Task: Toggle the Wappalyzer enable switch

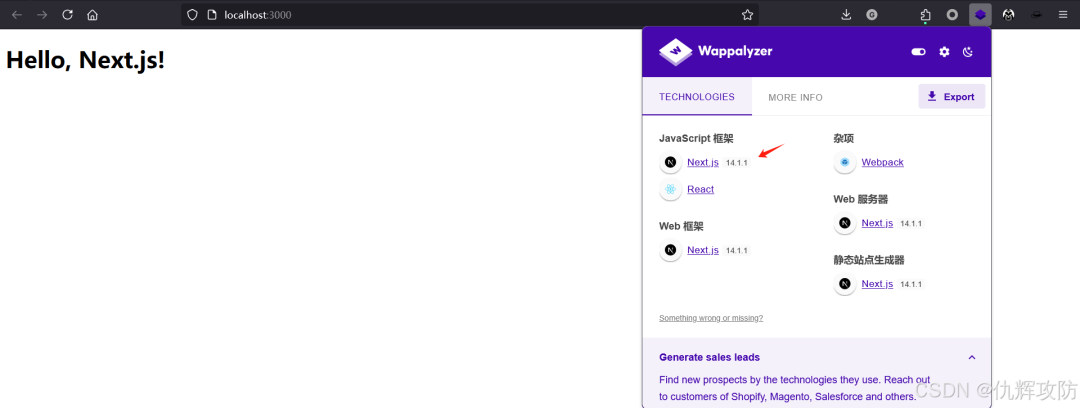Action: click(x=918, y=52)
